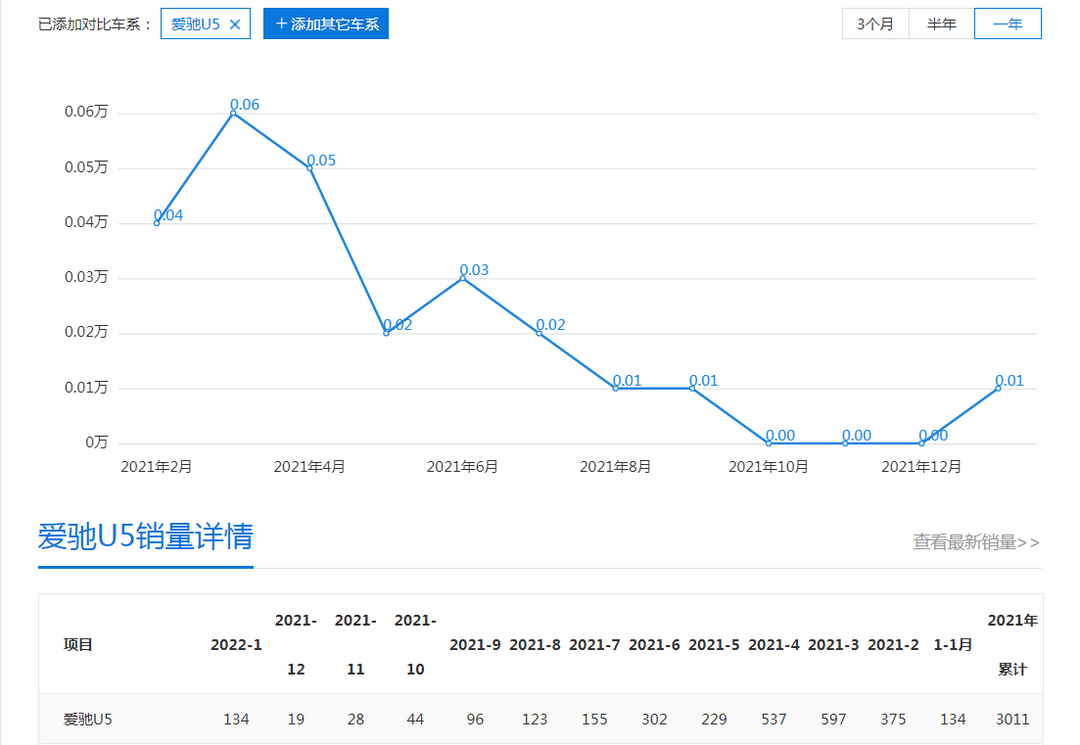This screenshot has height=745, width=1080.
Task: Click the 375 sales cell for 2021-2
Action: coord(893,720)
